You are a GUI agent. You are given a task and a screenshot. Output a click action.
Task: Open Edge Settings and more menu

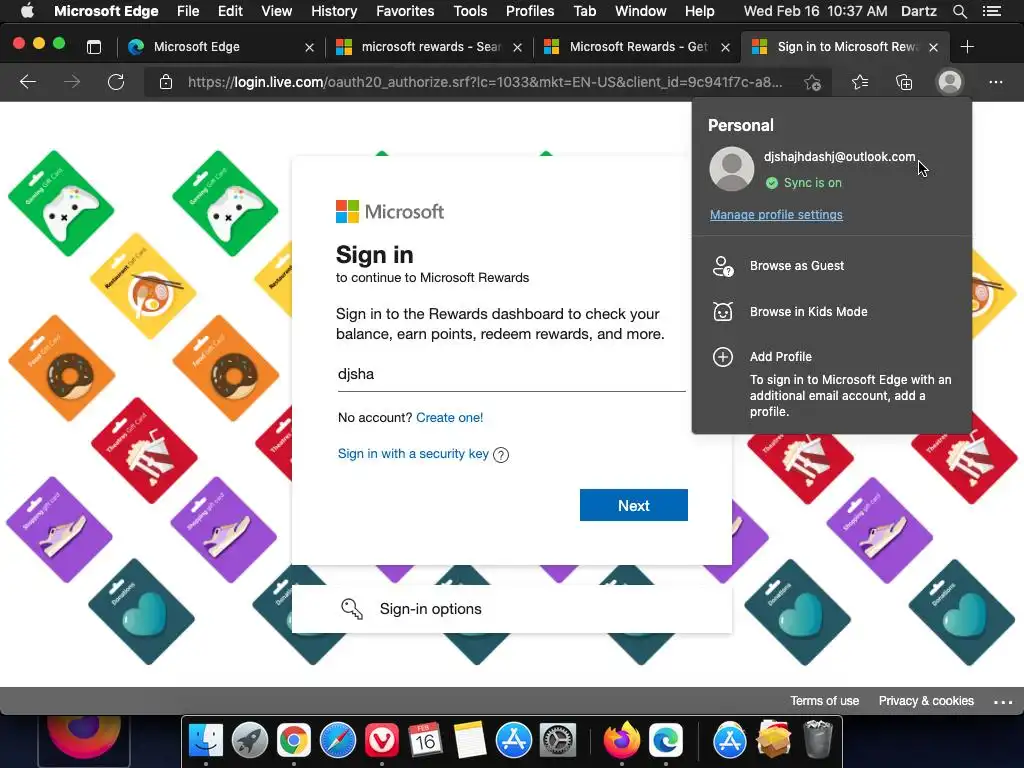click(995, 82)
